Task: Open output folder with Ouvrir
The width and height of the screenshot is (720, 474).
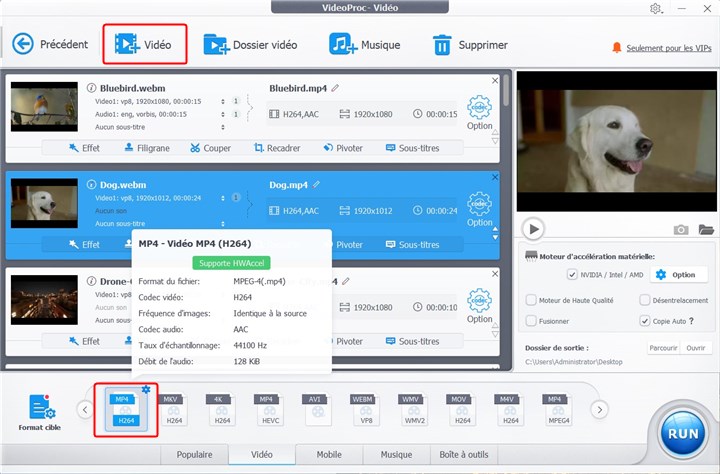Action: (696, 348)
